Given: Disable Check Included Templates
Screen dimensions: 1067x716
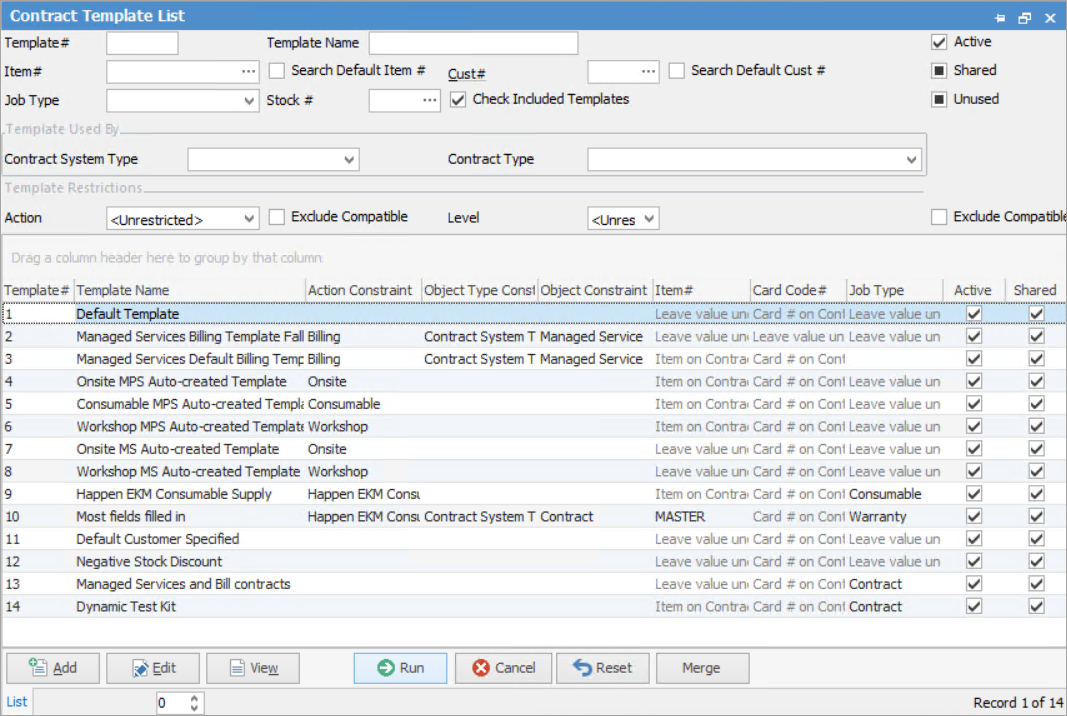Looking at the screenshot, I should pyautogui.click(x=457, y=99).
